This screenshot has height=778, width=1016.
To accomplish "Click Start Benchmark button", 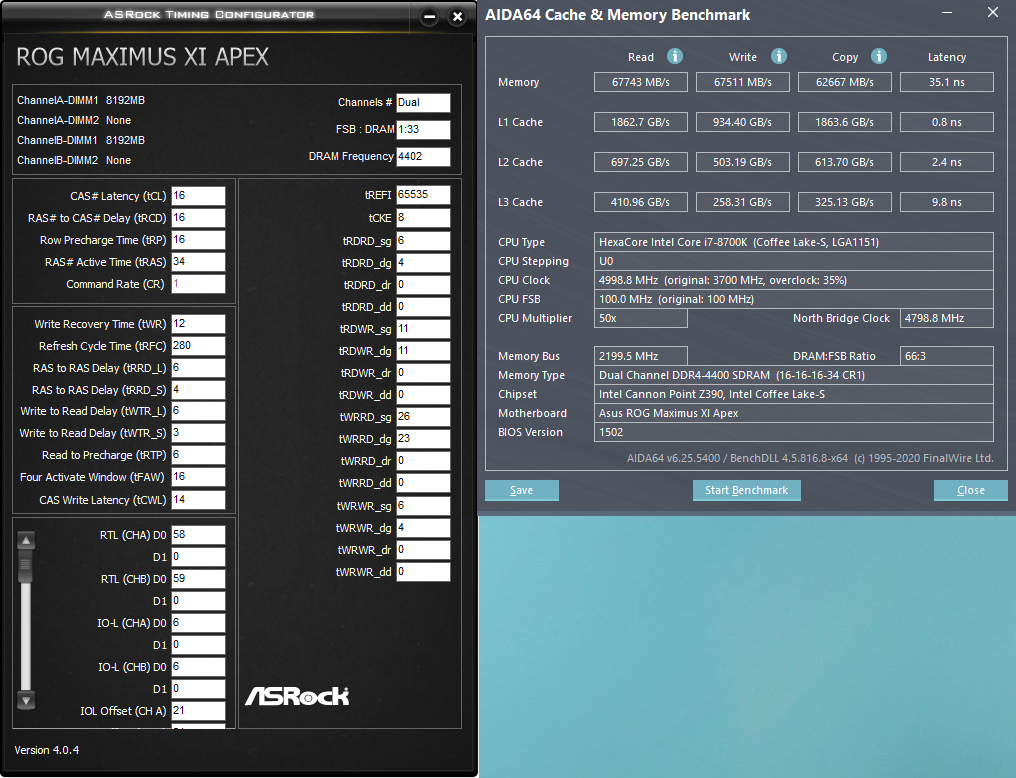I will tap(746, 490).
